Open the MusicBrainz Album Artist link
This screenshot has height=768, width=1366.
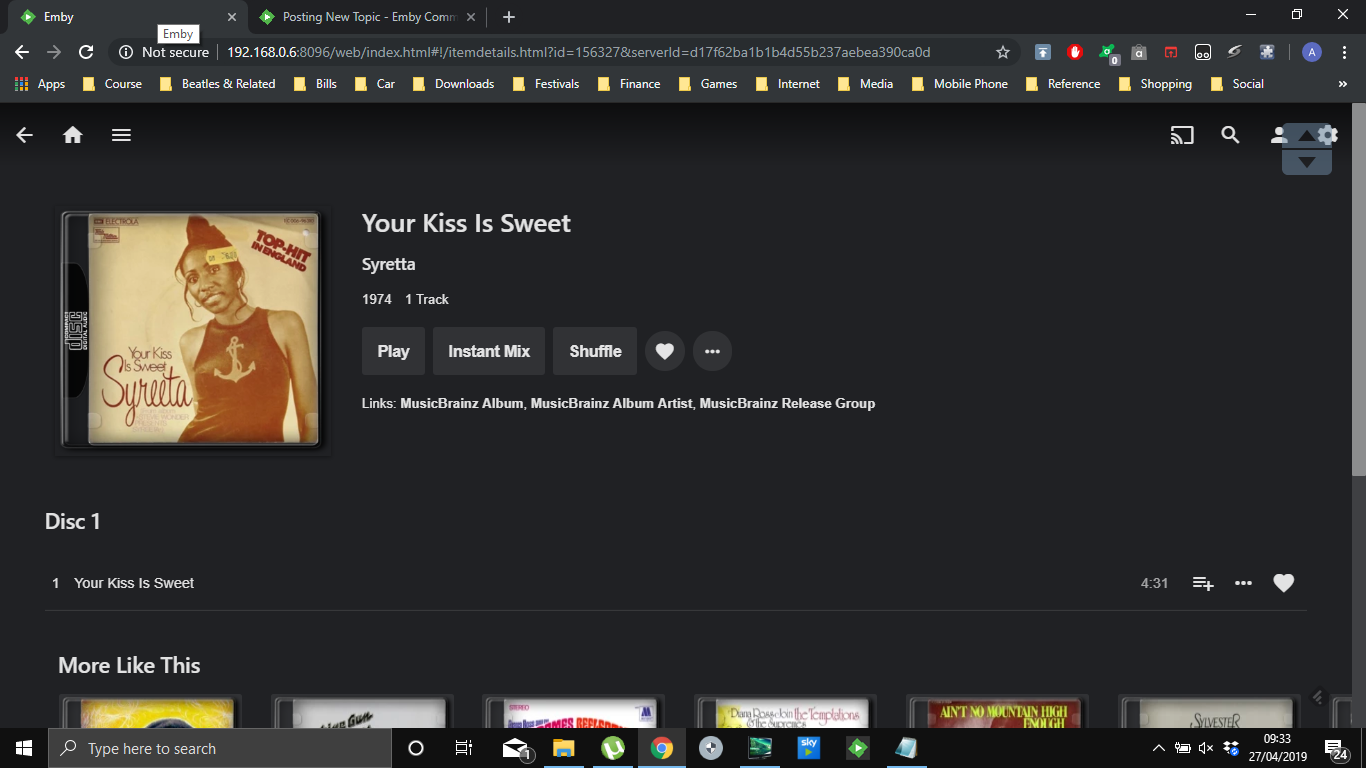point(612,403)
